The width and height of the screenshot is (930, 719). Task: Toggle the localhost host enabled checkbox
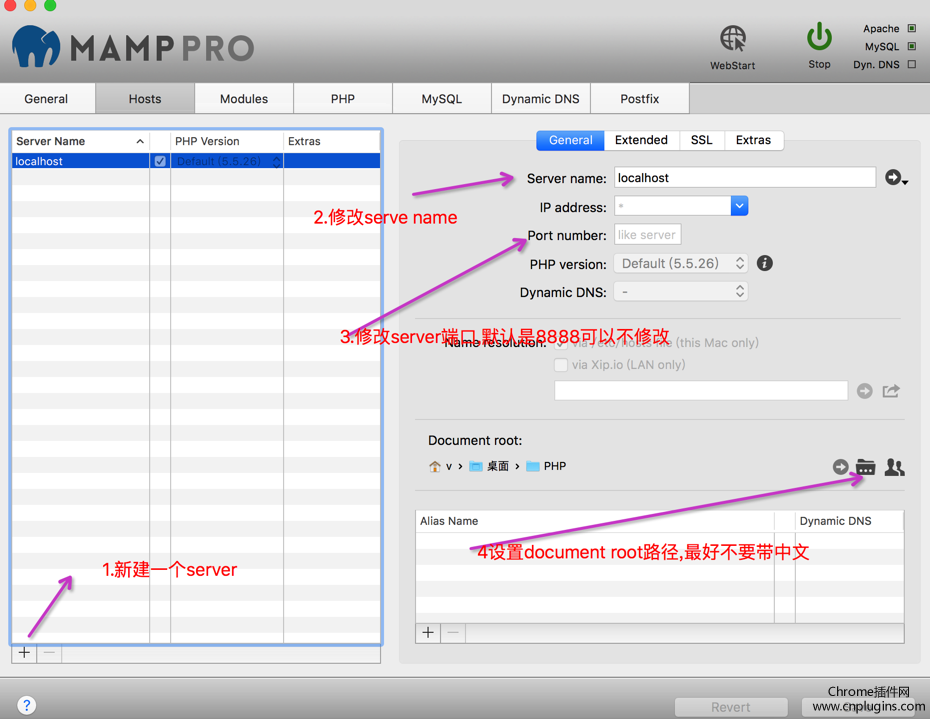[x=160, y=161]
